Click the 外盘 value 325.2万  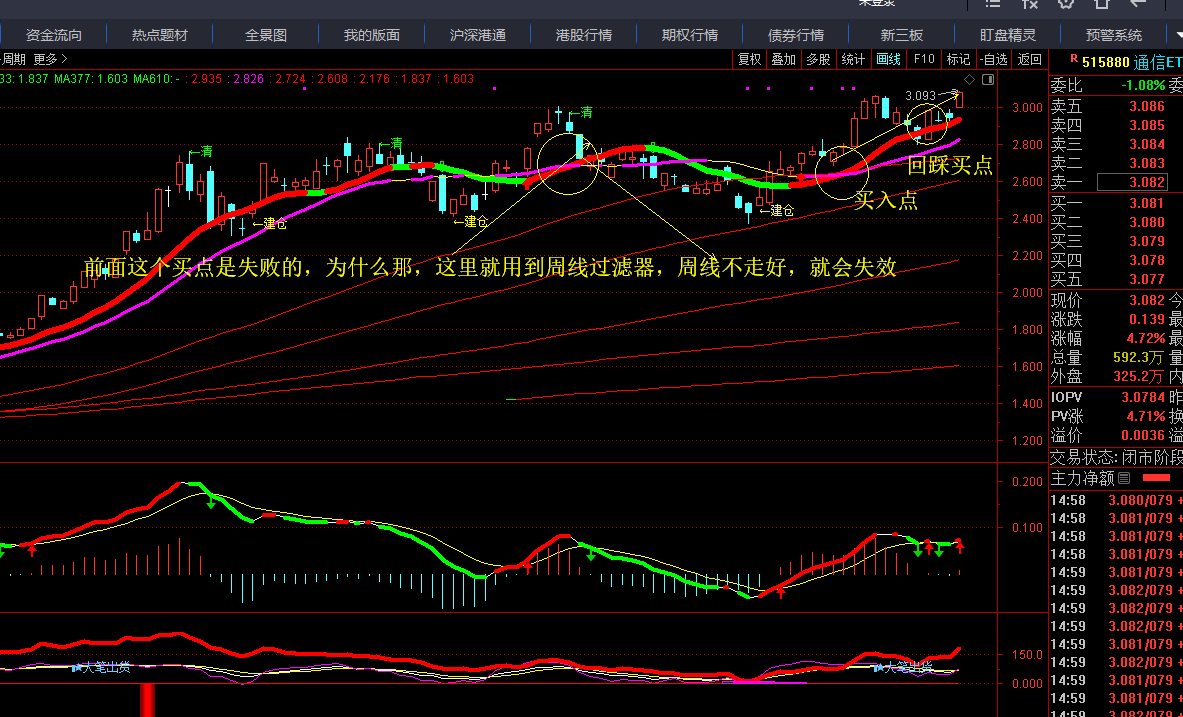[x=1138, y=376]
